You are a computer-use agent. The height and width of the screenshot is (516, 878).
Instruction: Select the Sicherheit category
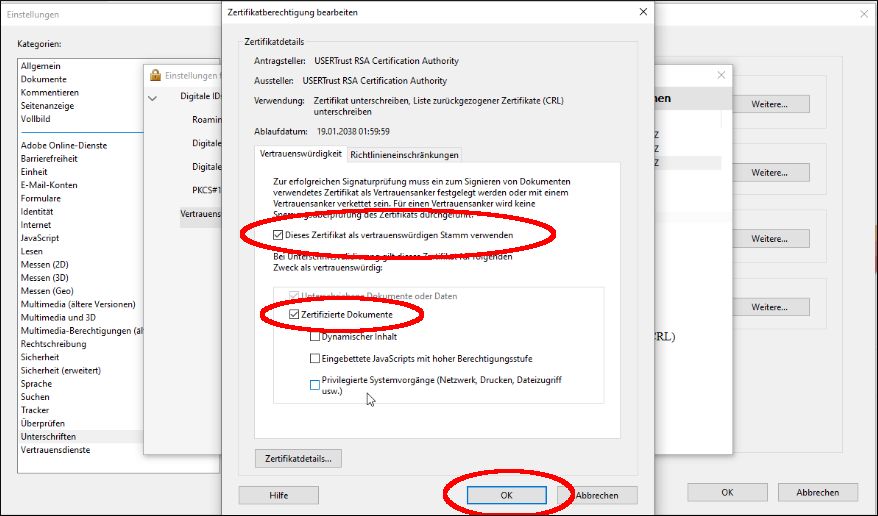(x=40, y=357)
